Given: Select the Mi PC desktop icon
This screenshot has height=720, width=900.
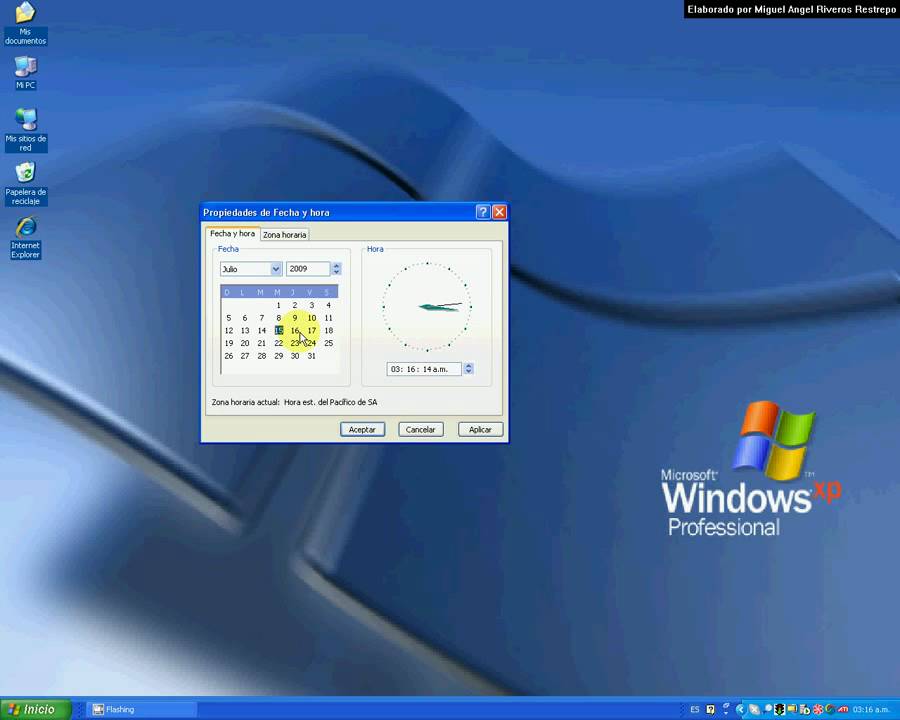Looking at the screenshot, I should [x=25, y=73].
